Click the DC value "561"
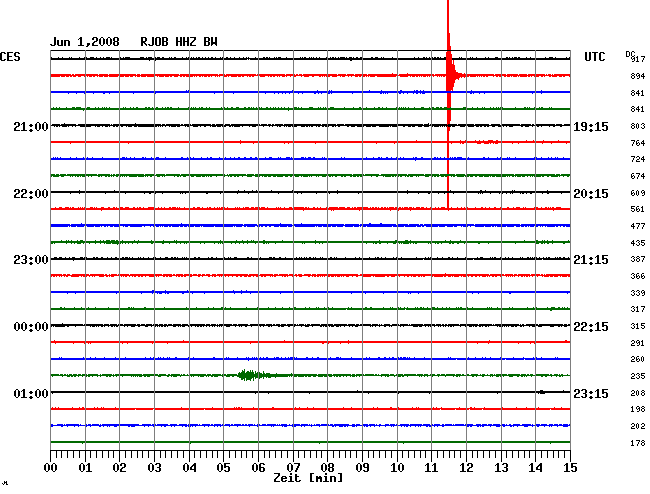650x494 pixels. pyautogui.click(x=638, y=209)
